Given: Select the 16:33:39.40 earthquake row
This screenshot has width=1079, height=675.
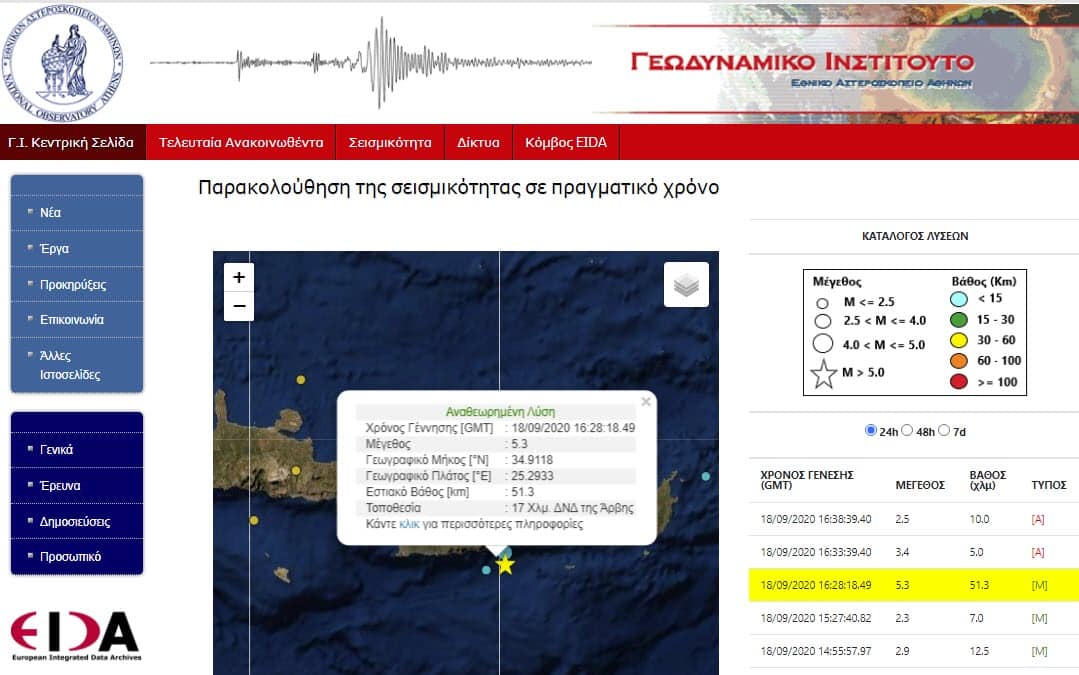Looking at the screenshot, I should click(914, 552).
